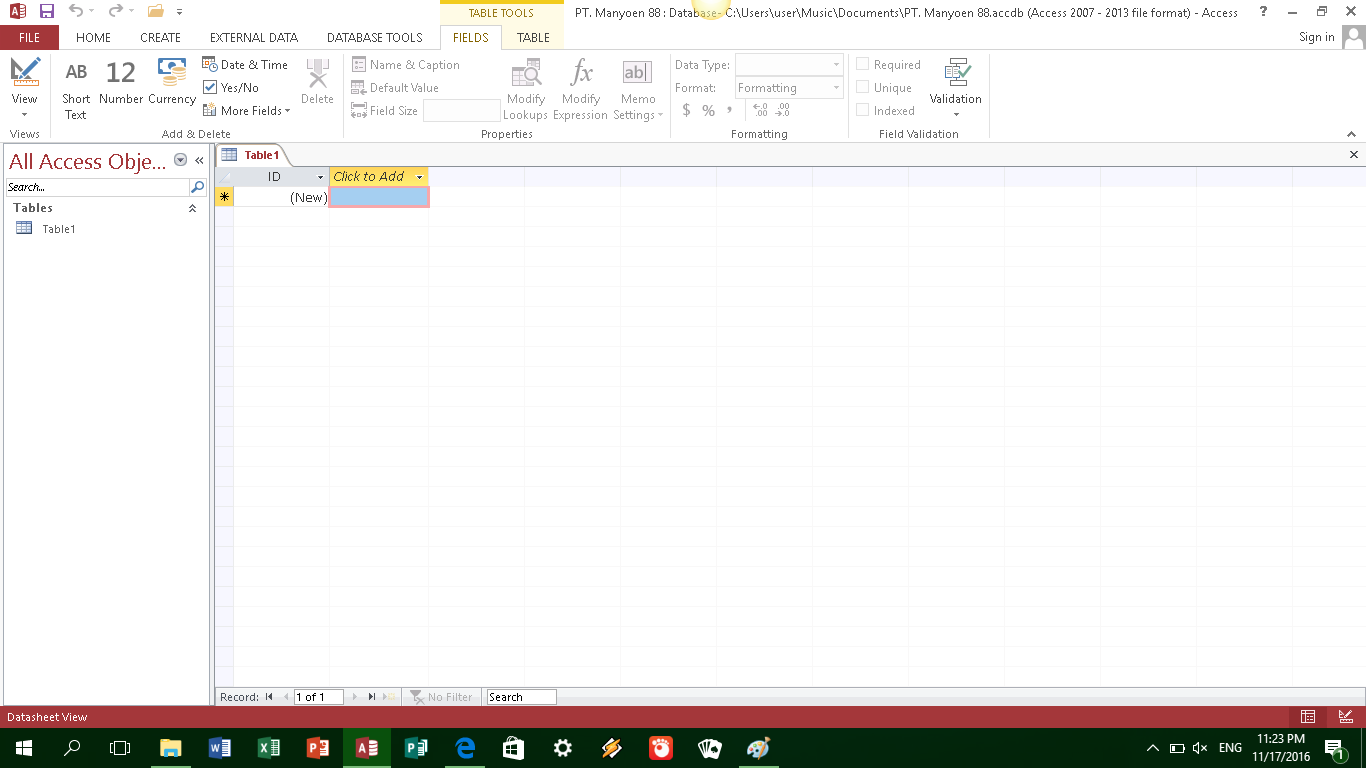Switch to the DATABASE TOOLS tab

tap(375, 38)
